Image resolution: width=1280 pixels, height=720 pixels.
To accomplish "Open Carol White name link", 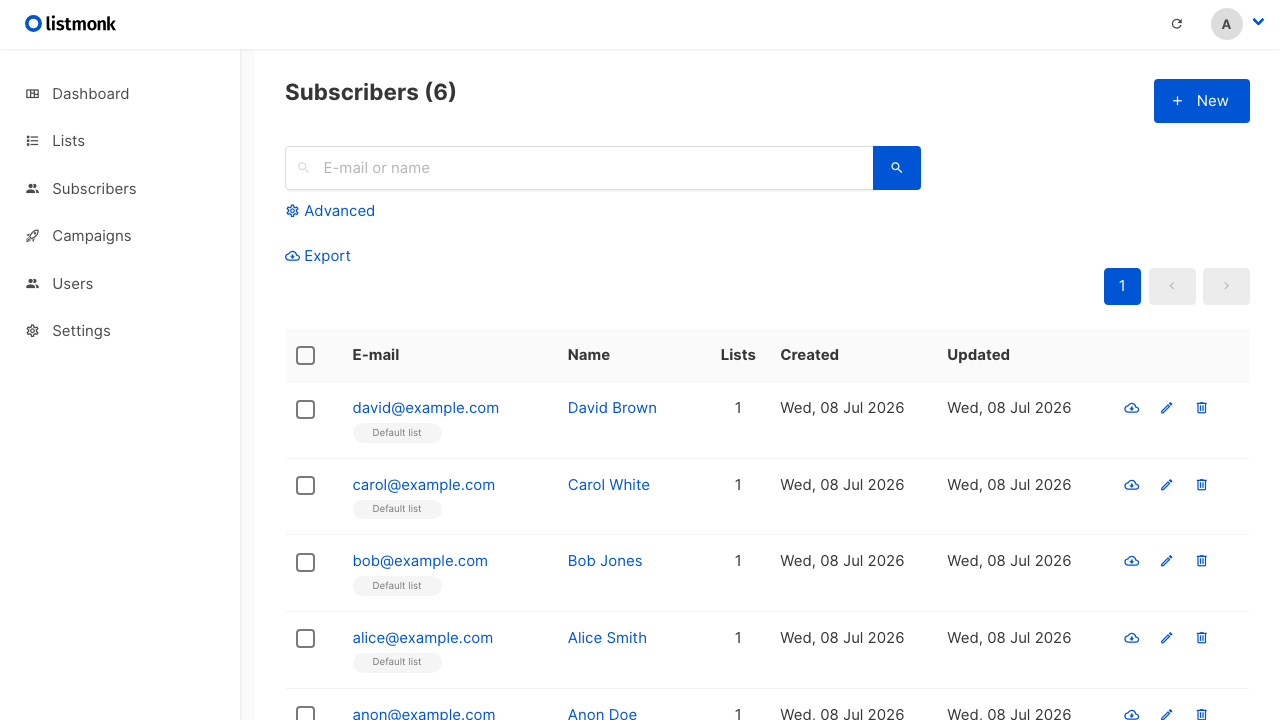I will 609,485.
